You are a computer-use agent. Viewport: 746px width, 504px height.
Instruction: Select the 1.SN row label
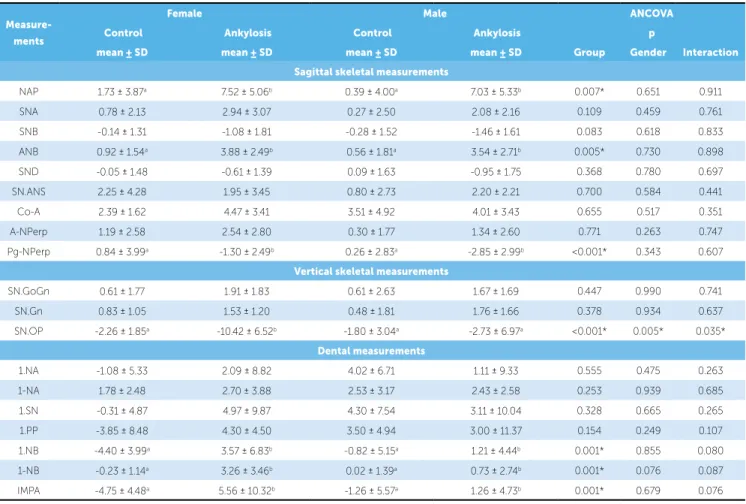point(29,410)
